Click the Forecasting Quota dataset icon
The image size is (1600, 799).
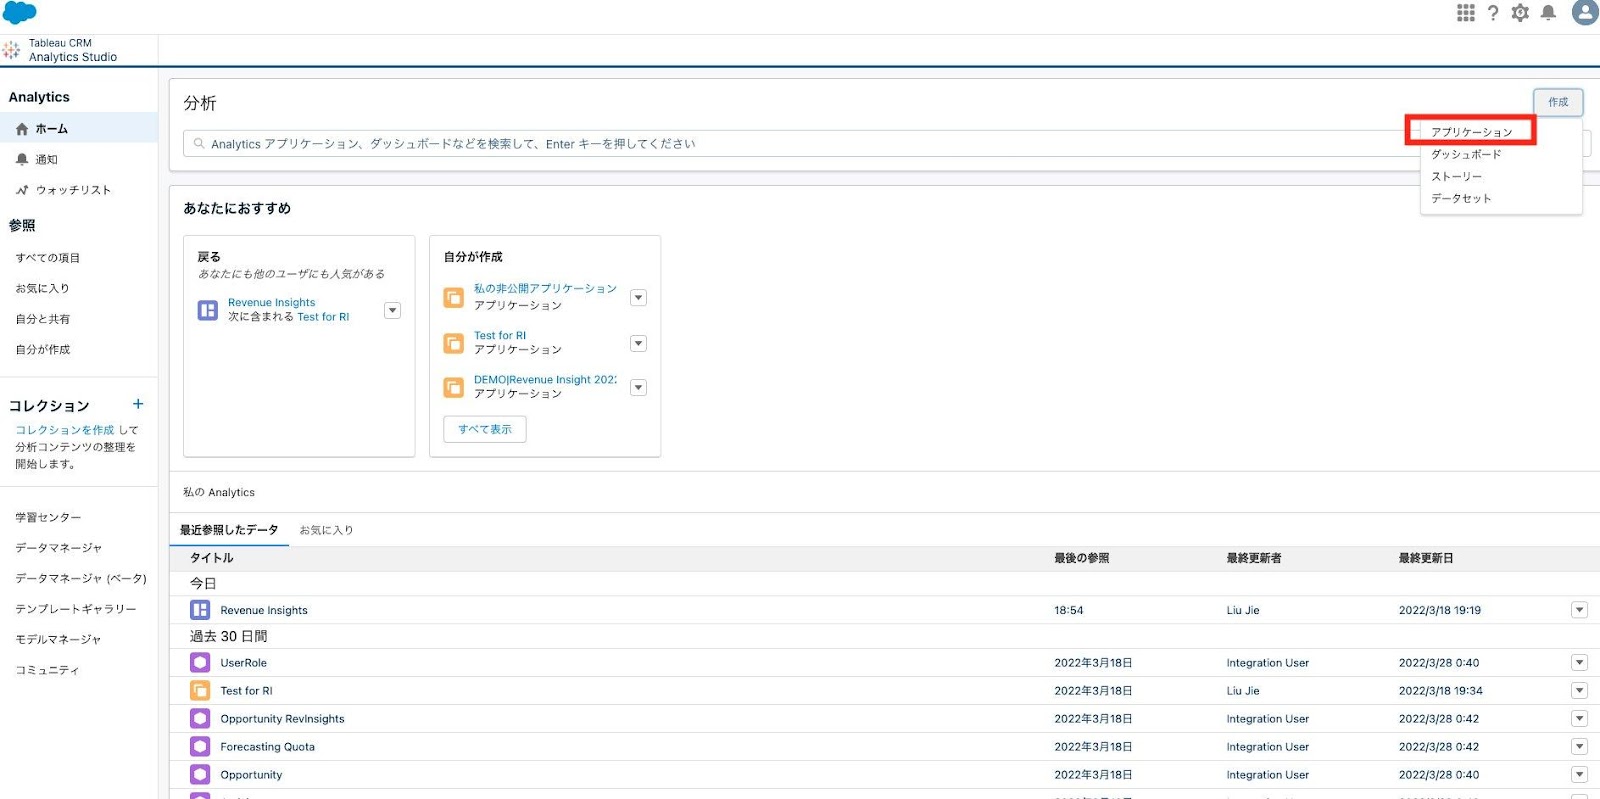pyautogui.click(x=200, y=746)
